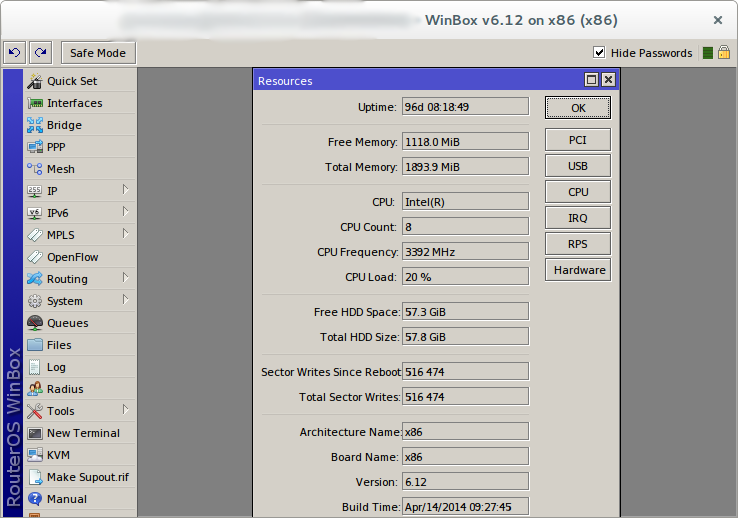Image resolution: width=738 pixels, height=518 pixels.
Task: Expand the IP submenu arrow
Action: tap(125, 190)
